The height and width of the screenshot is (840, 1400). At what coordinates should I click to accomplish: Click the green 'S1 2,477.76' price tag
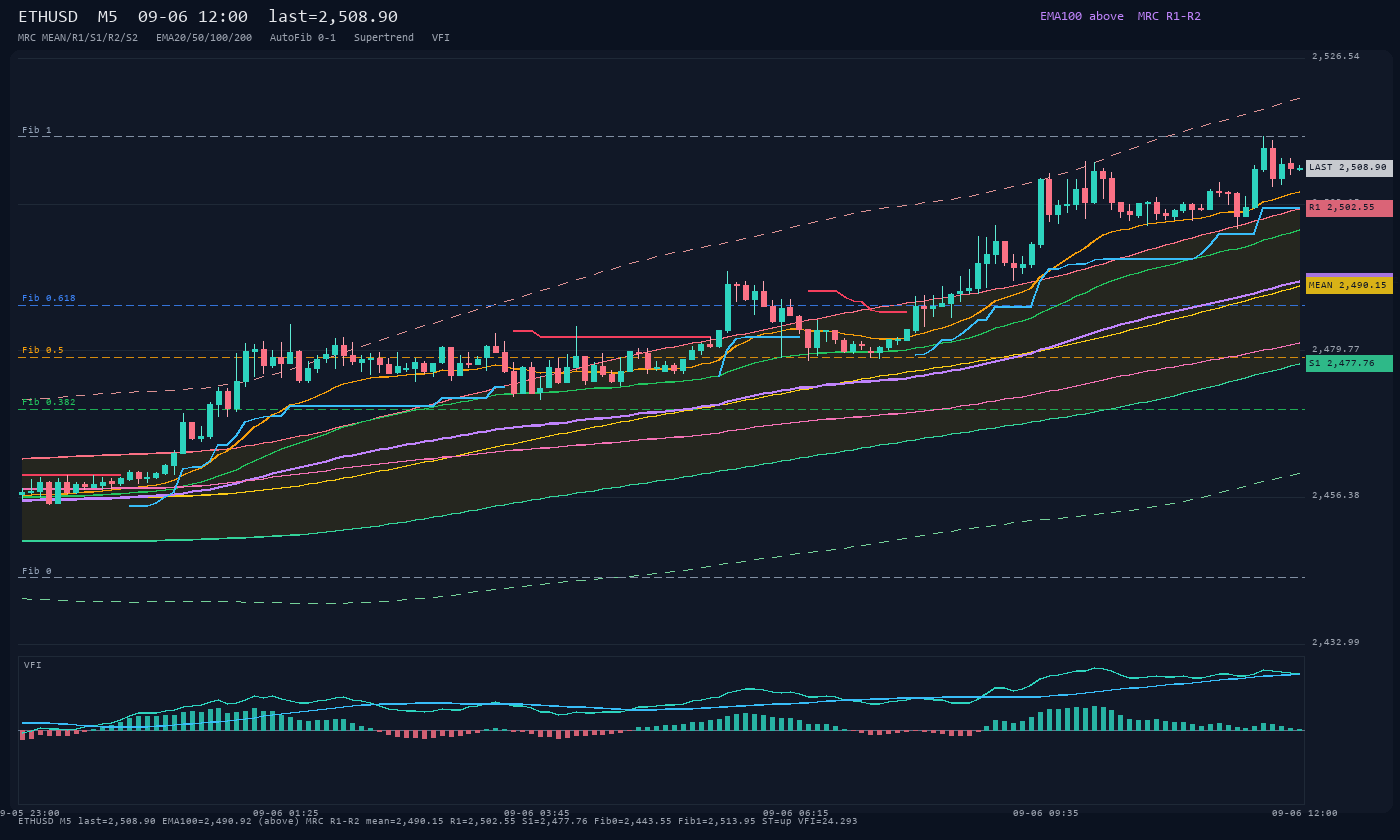[1349, 363]
